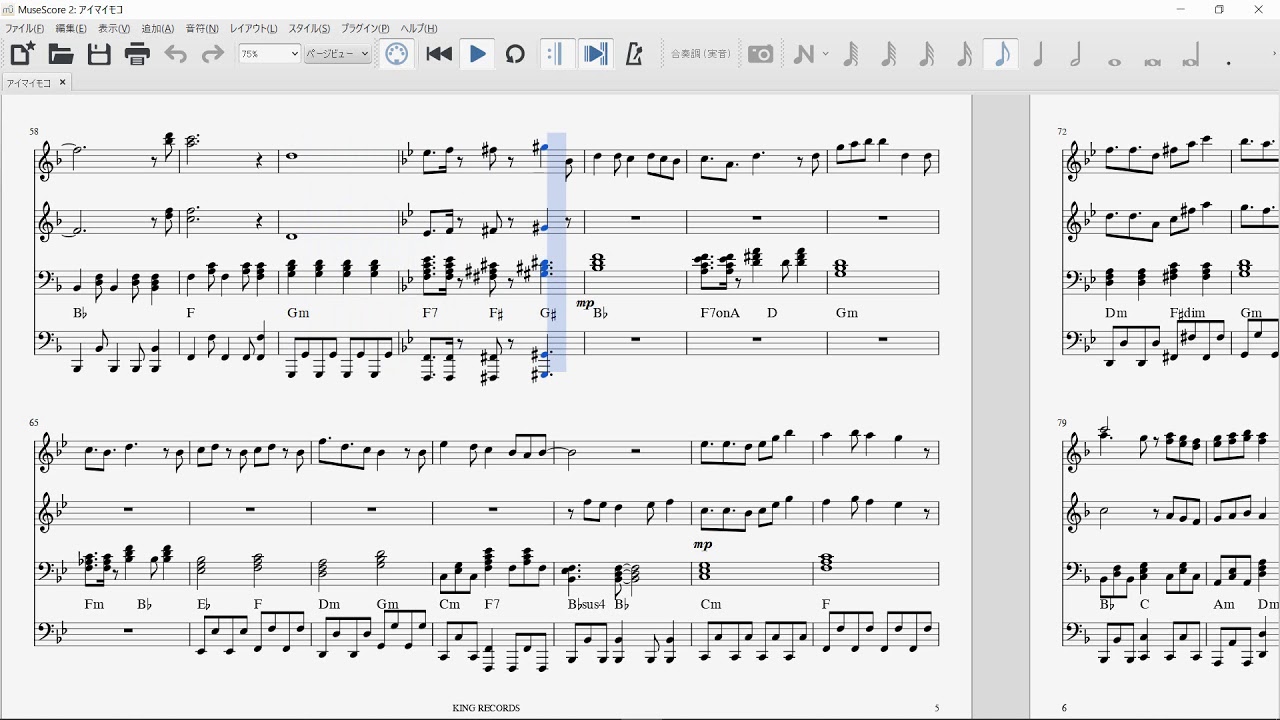Image resolution: width=1280 pixels, height=720 pixels.
Task: Open the ヘルプ(H) menu
Action: click(419, 29)
